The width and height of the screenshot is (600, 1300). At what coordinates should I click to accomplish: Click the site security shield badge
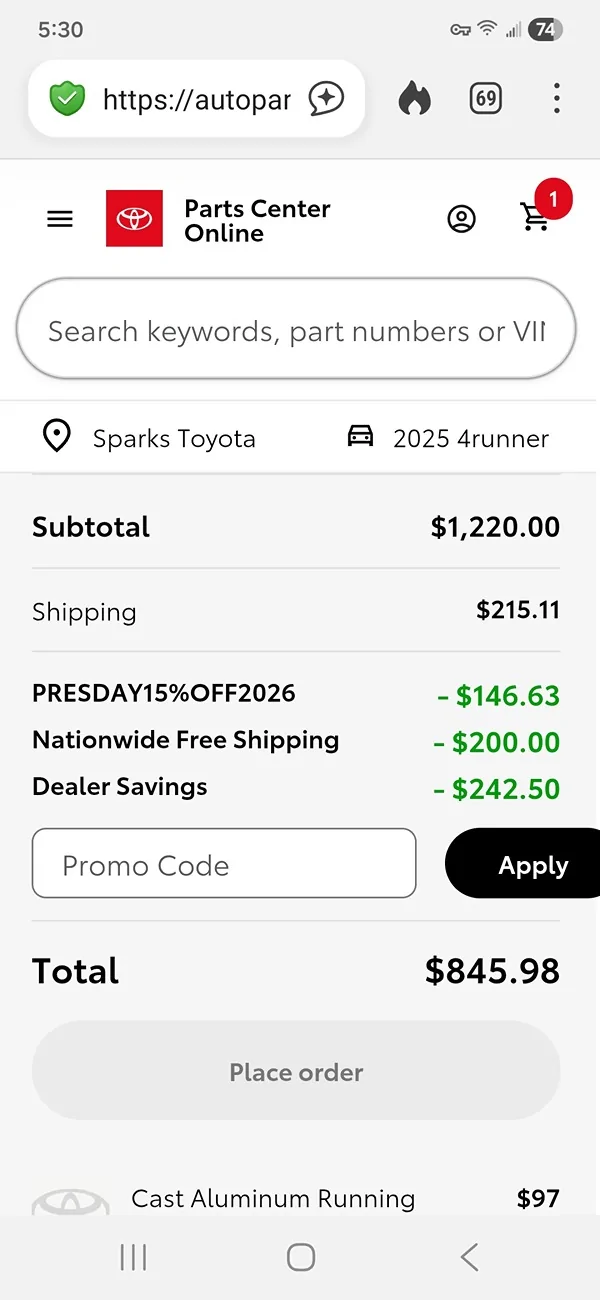pos(66,99)
